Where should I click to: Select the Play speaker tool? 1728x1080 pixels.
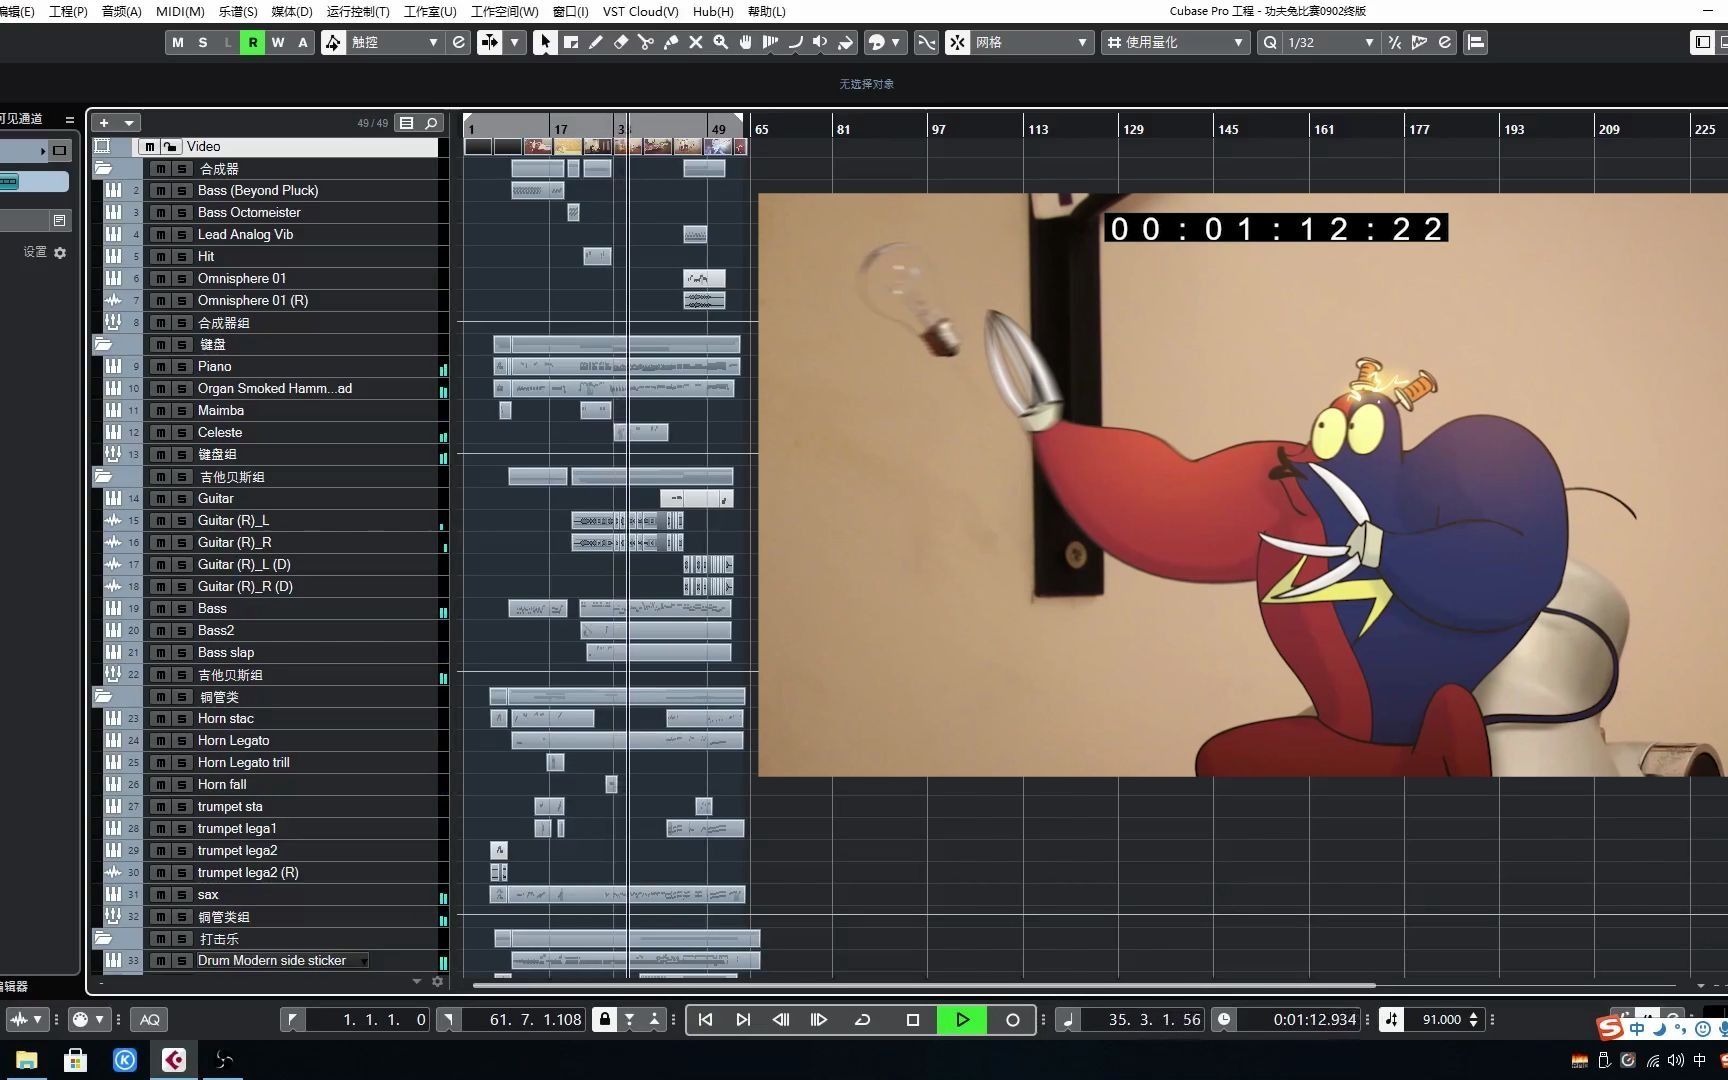(x=820, y=42)
